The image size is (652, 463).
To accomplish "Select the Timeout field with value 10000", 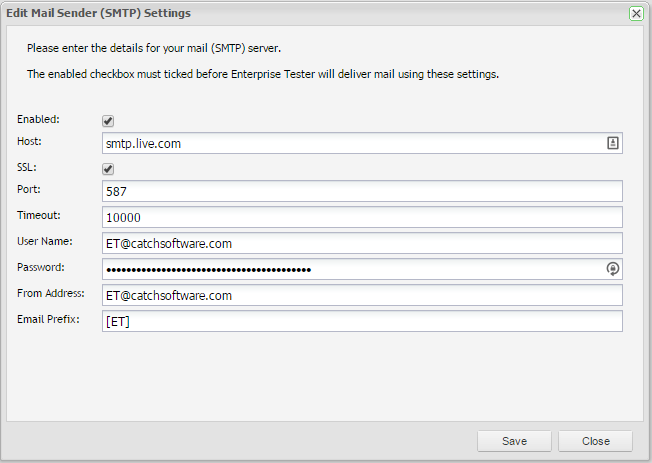I will click(362, 217).
